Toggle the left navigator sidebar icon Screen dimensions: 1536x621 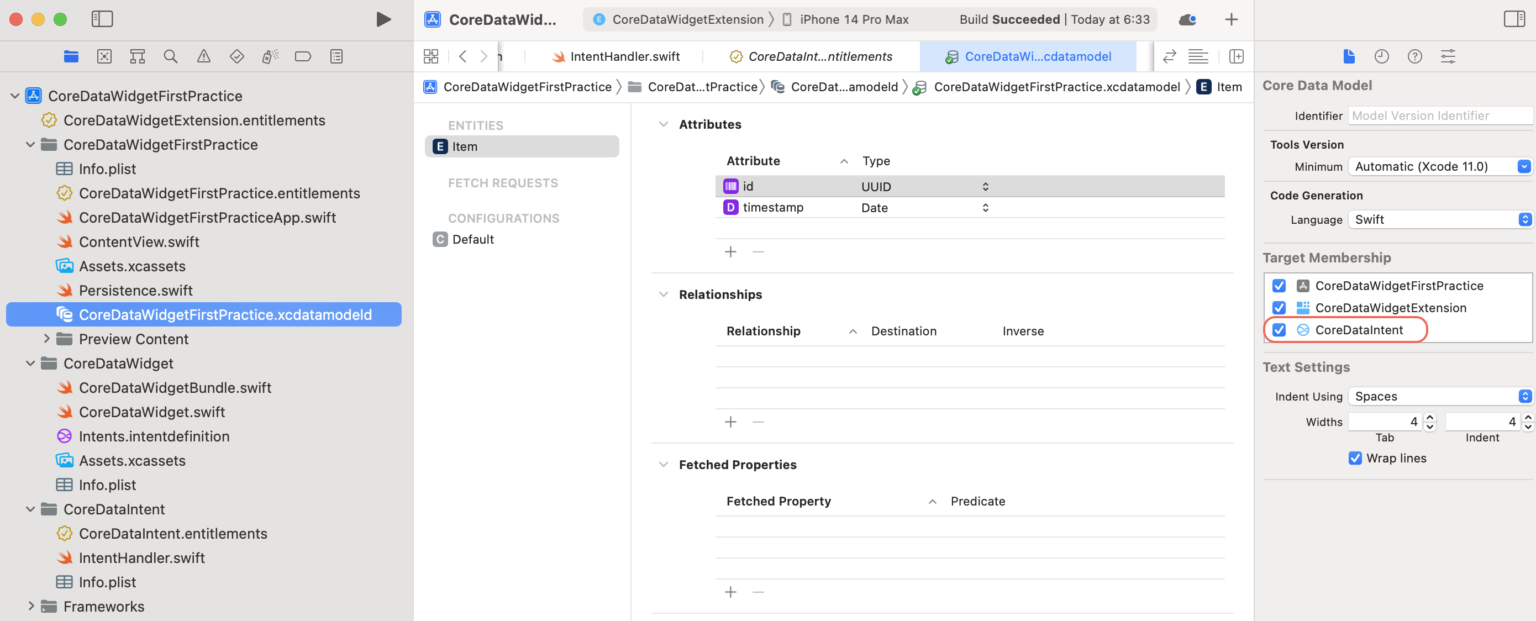pos(102,19)
